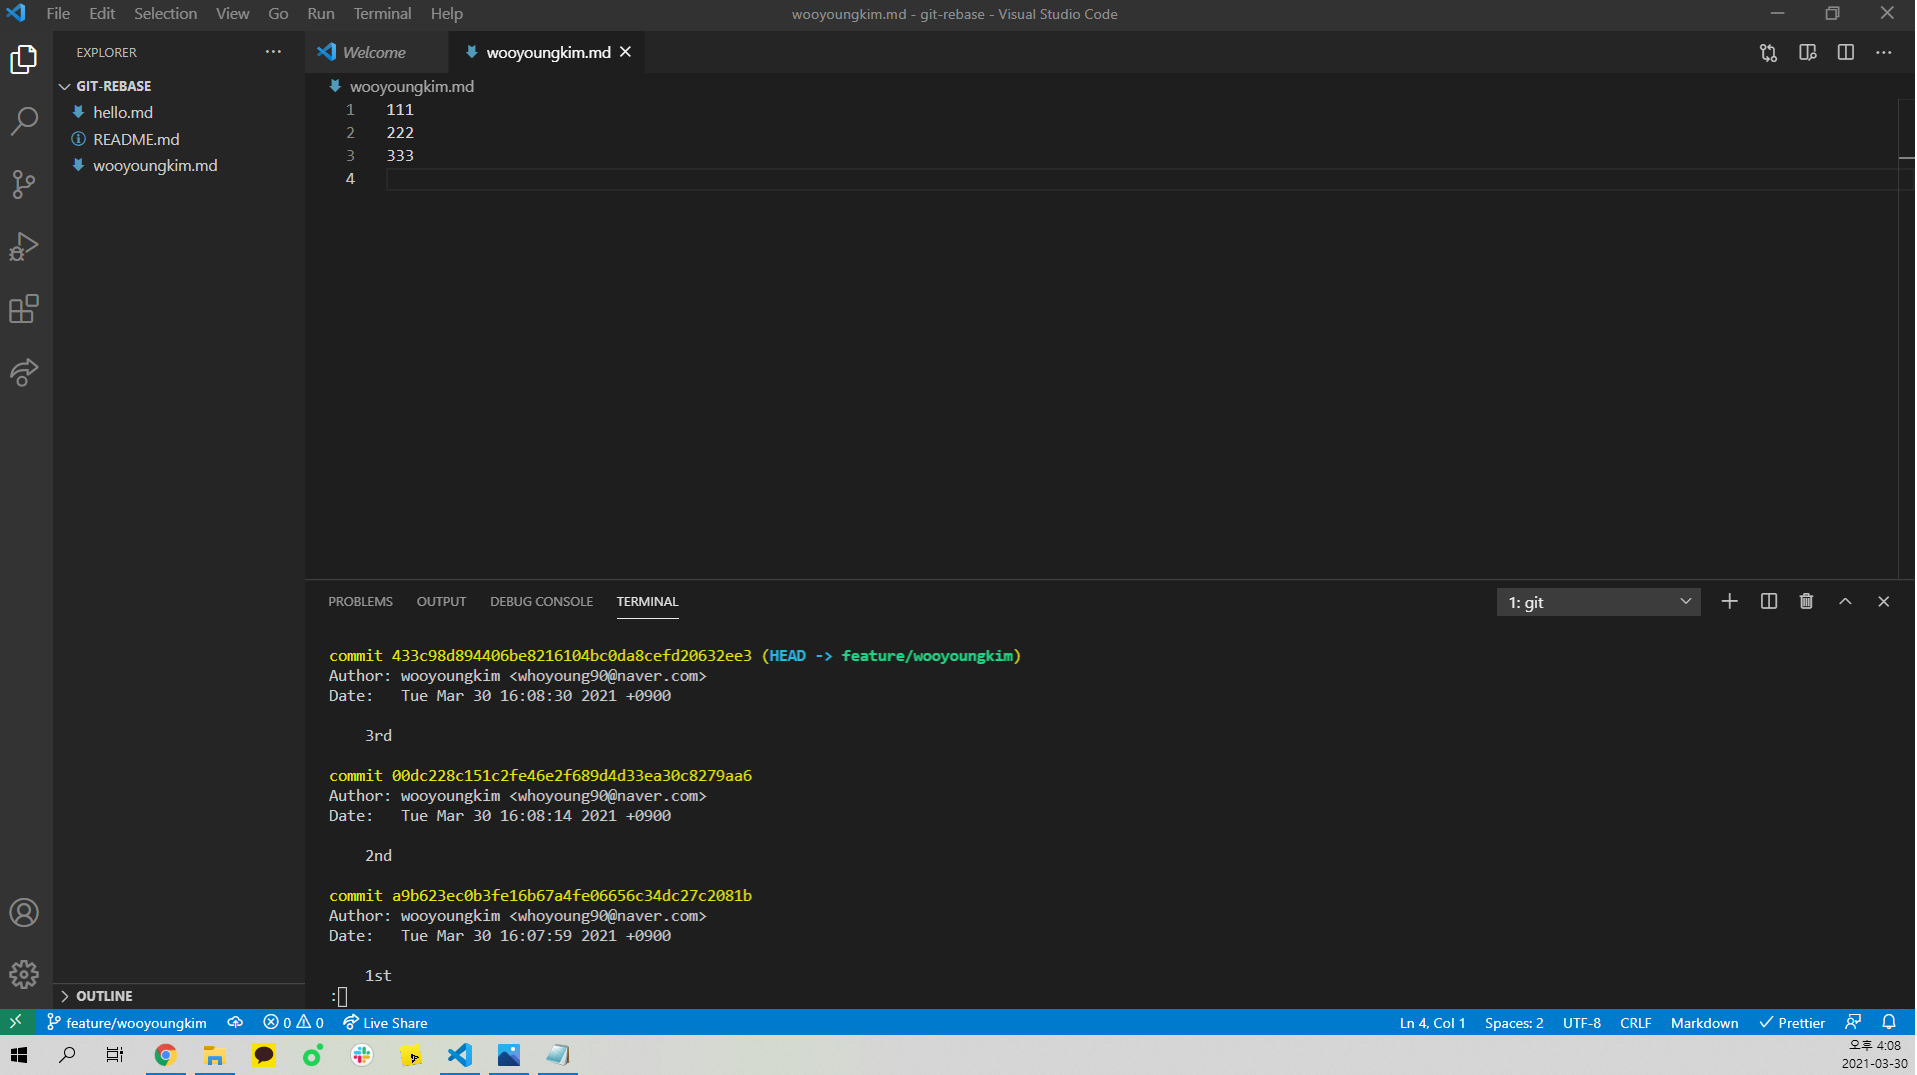Select the wooyoungkim.md editor tab
1917x1075 pixels.
tap(547, 52)
